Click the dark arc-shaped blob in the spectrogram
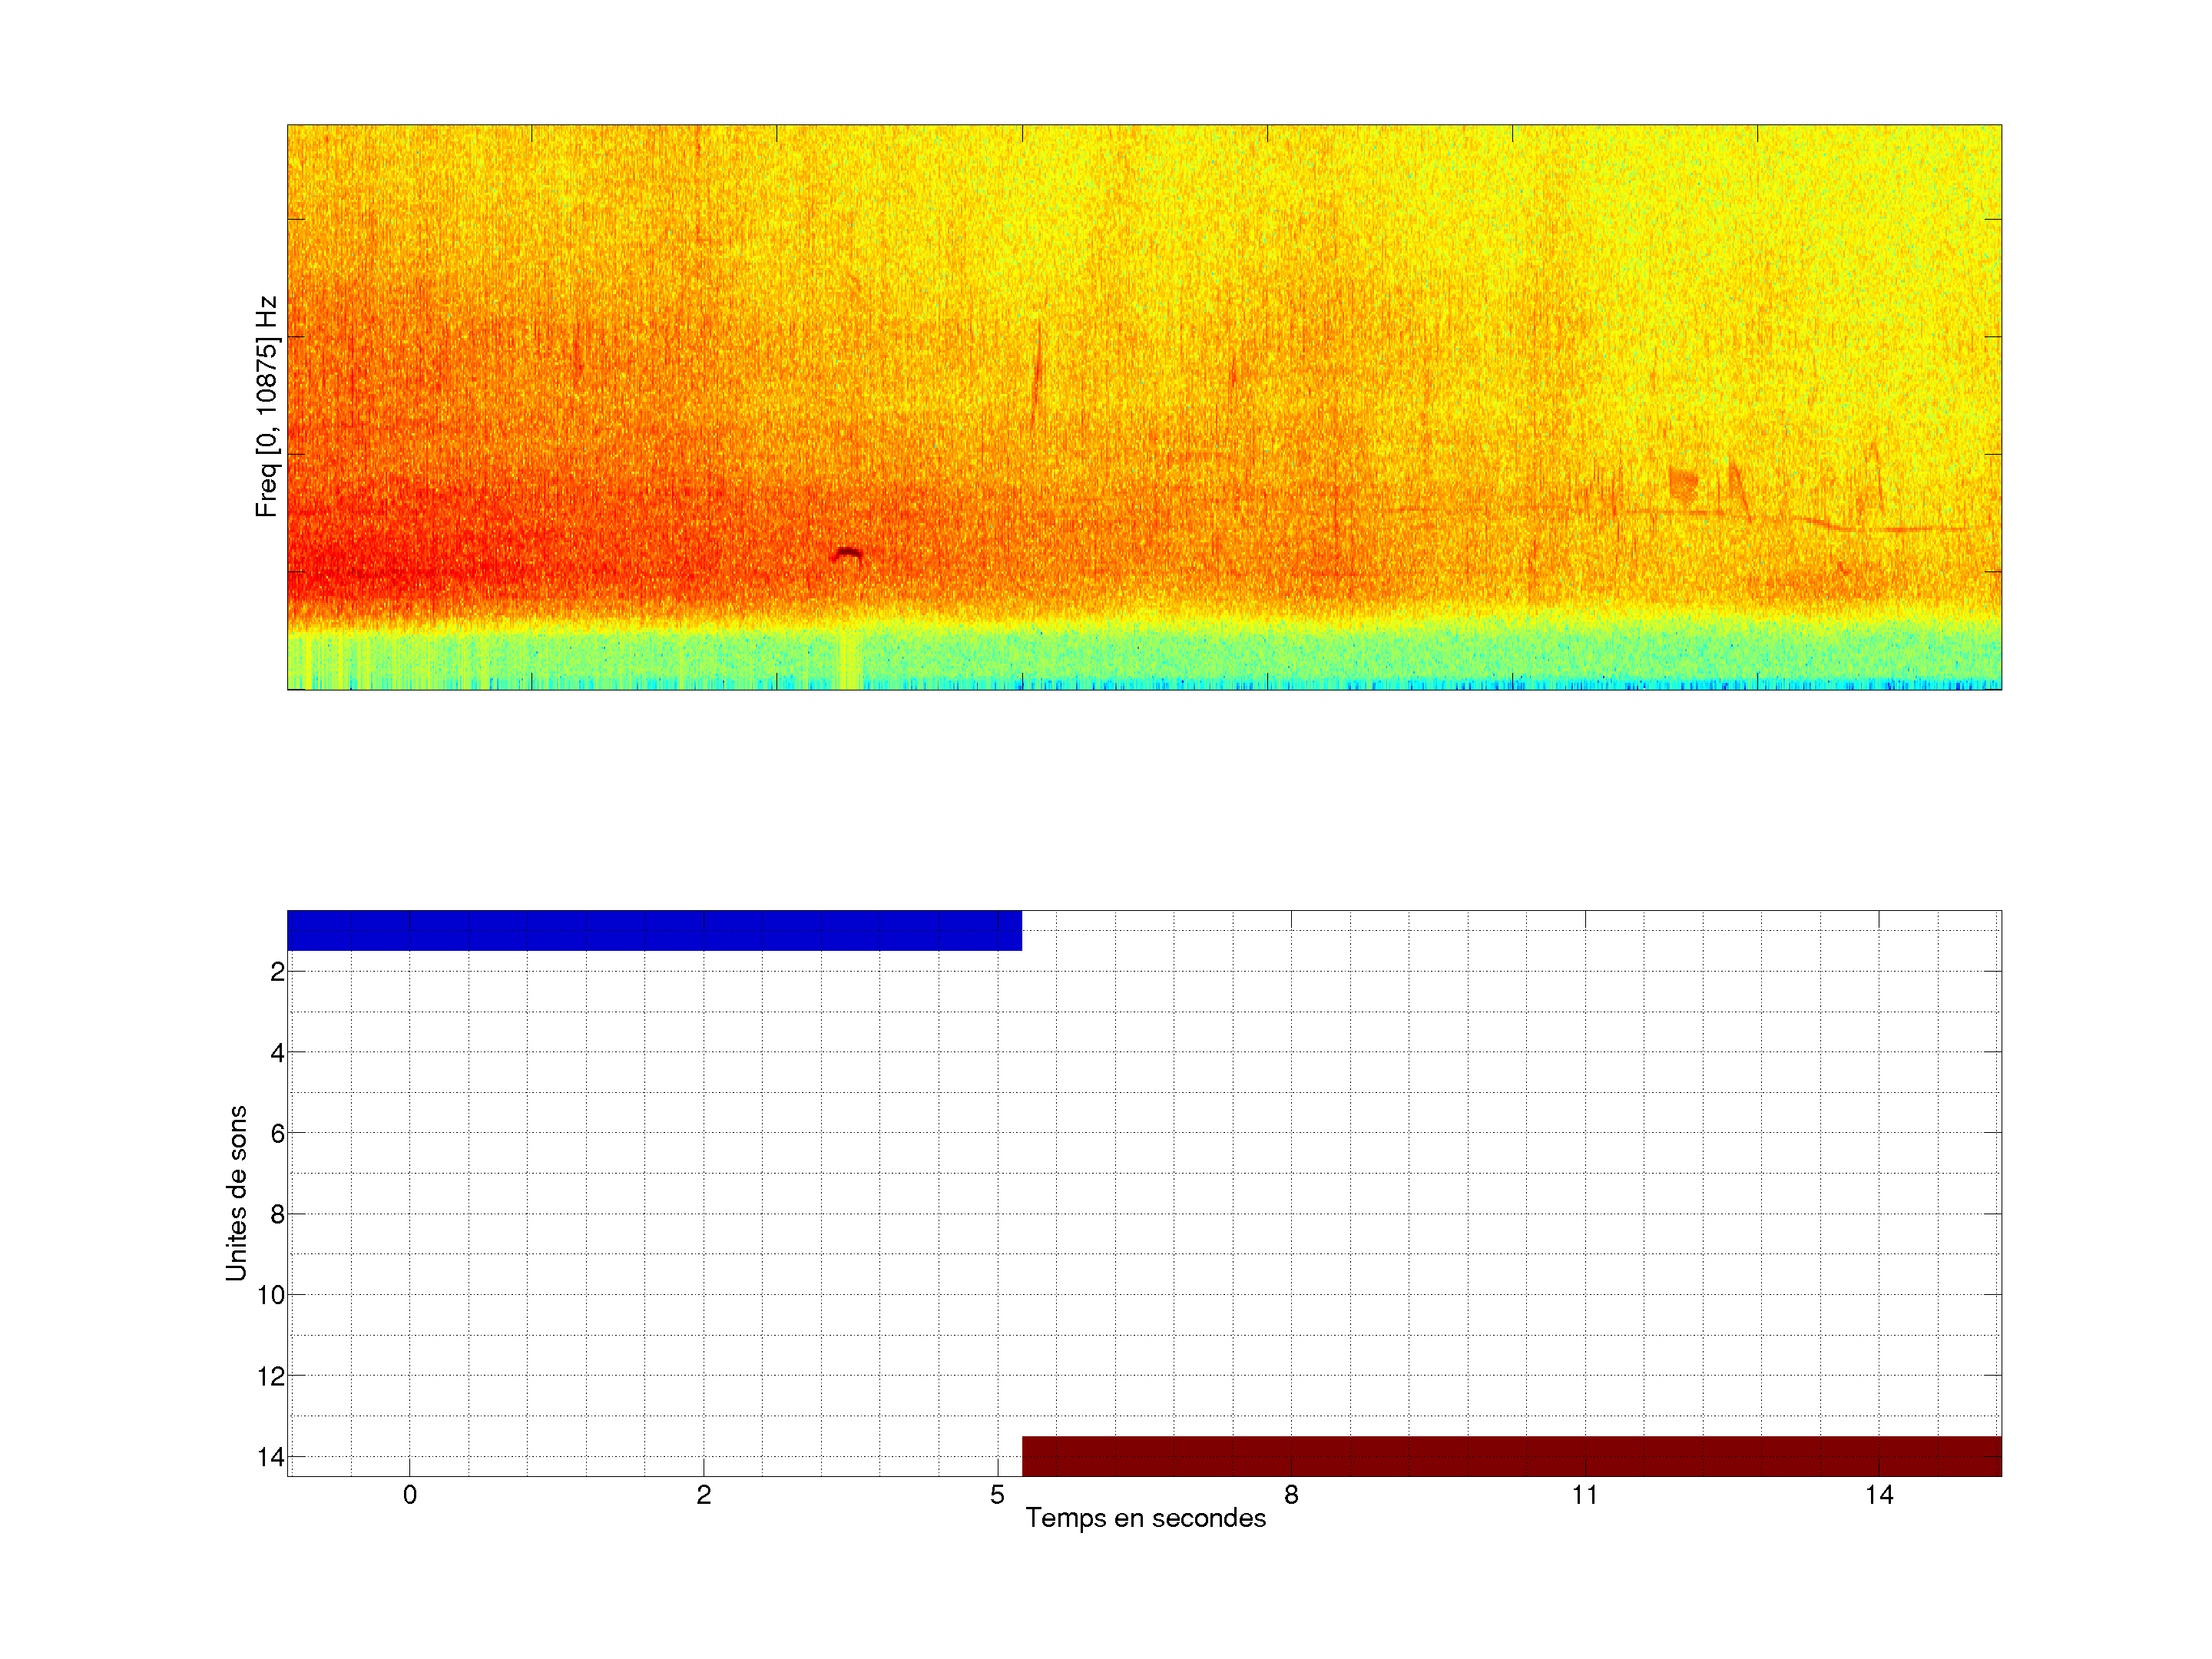 pos(847,553)
